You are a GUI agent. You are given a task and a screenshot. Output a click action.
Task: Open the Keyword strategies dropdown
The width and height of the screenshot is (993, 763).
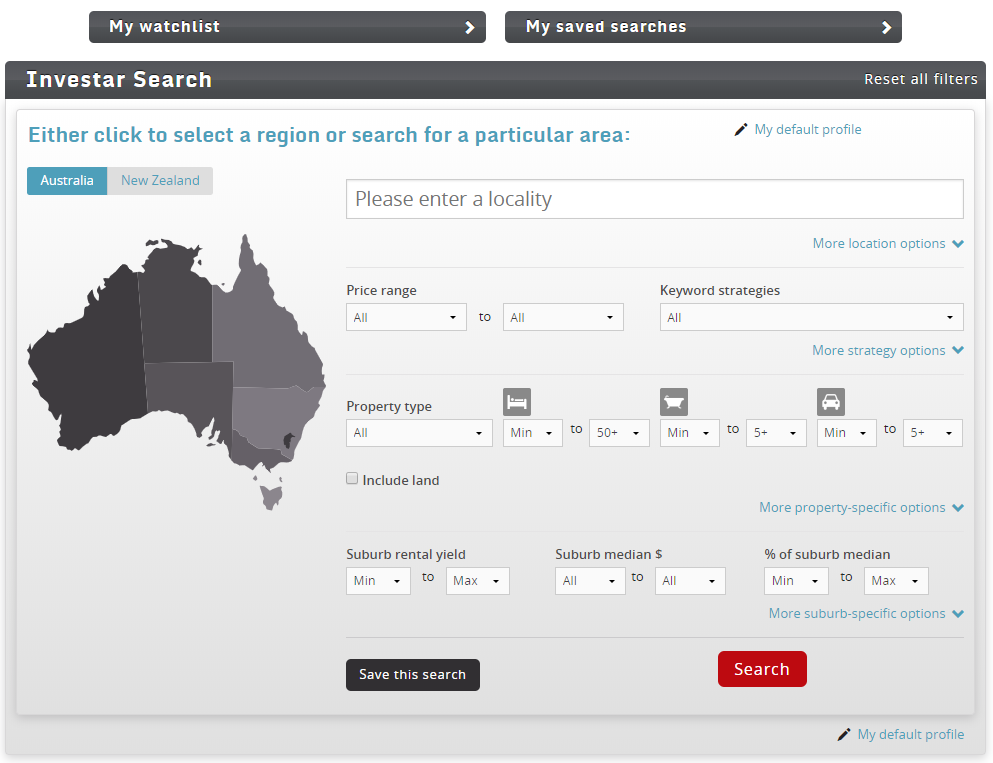point(811,316)
